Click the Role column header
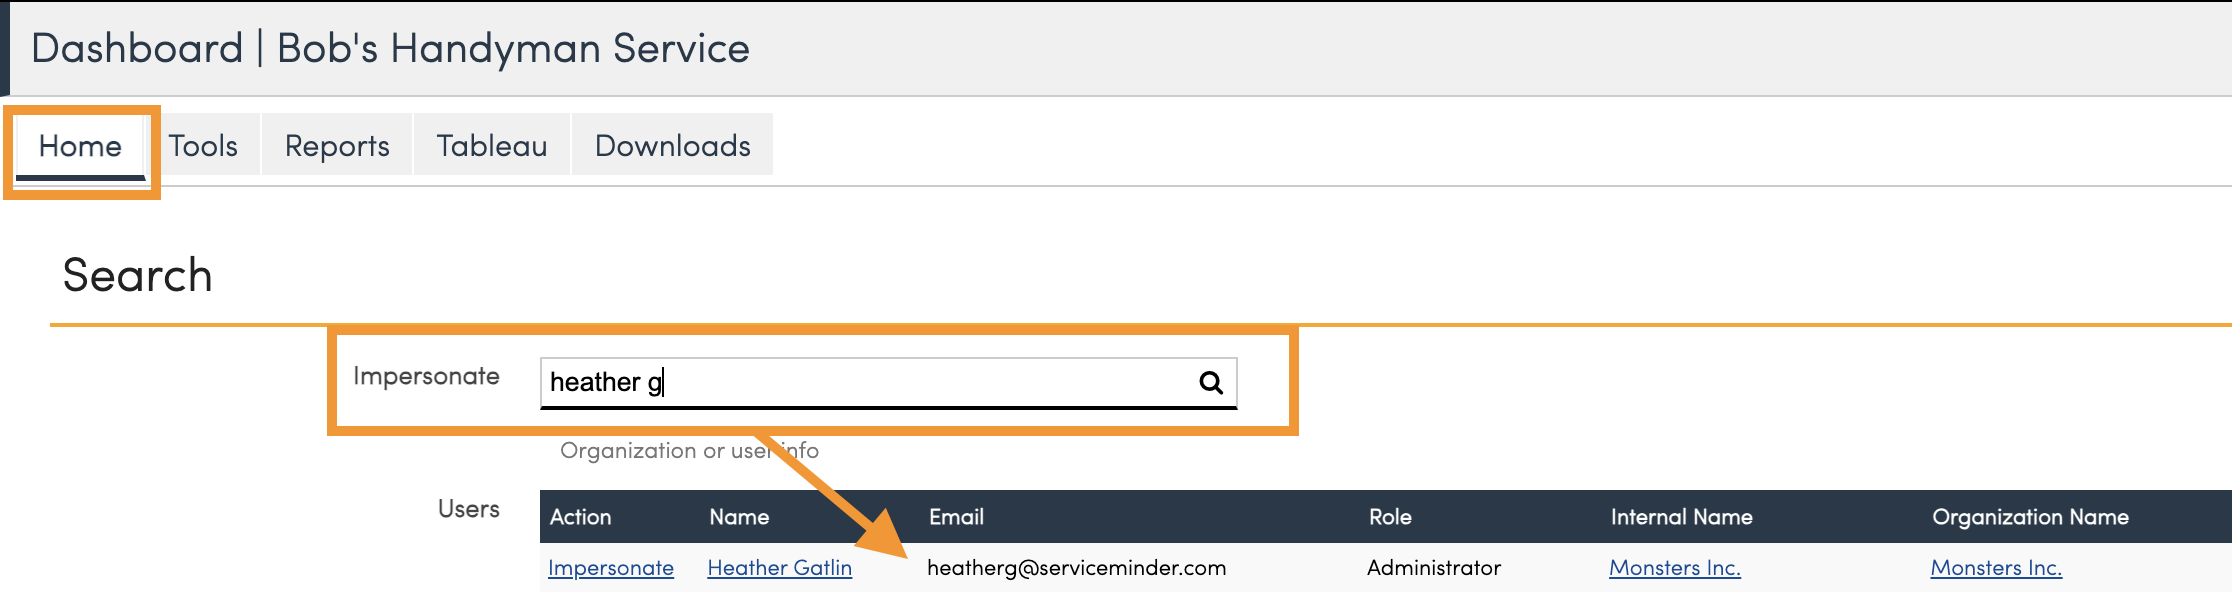 (x=1390, y=517)
